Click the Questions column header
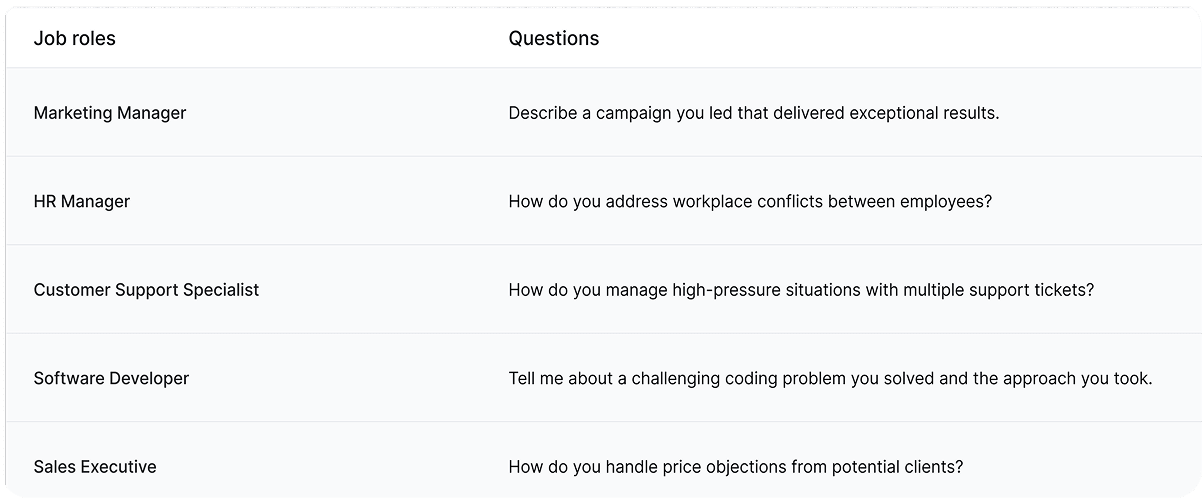1202x498 pixels. 554,39
